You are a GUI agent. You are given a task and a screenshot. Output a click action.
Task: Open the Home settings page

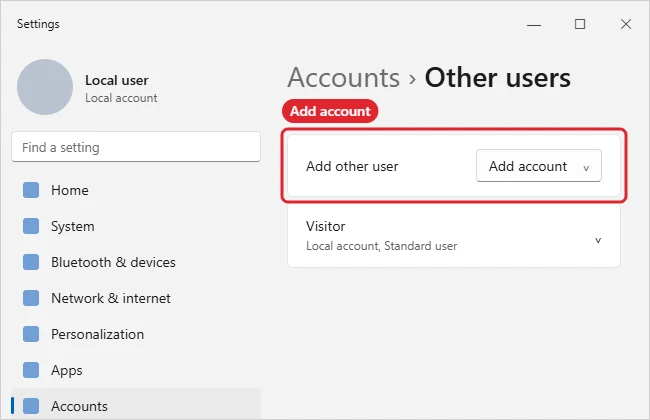coord(136,190)
